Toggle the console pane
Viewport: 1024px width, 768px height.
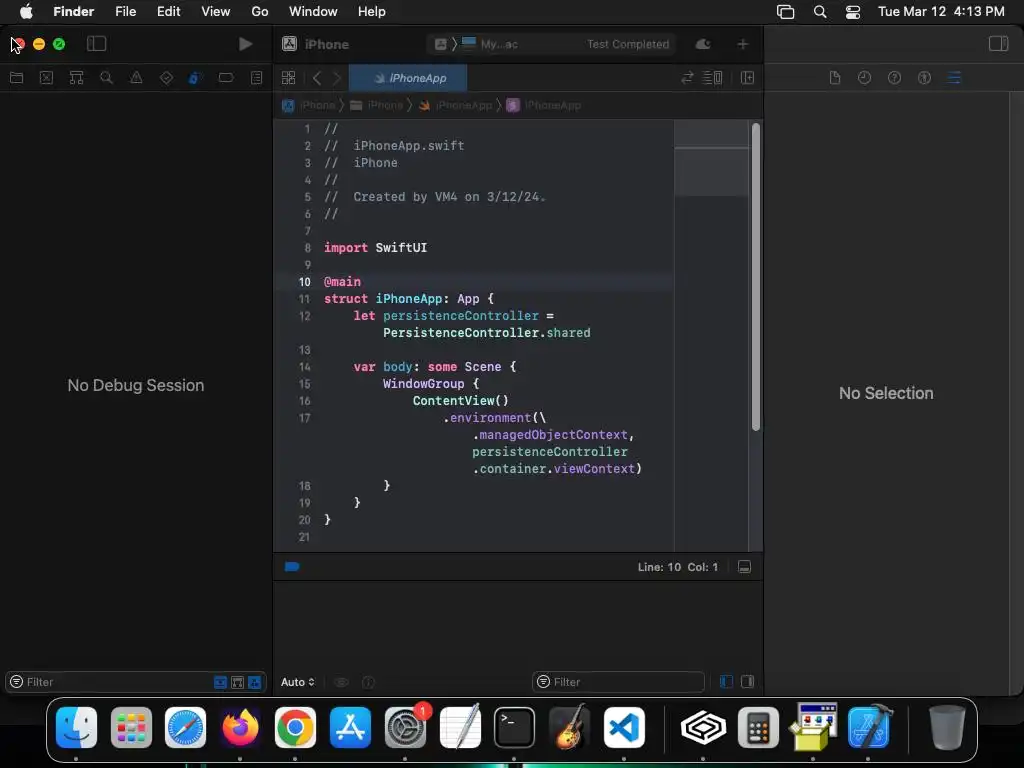[748, 682]
